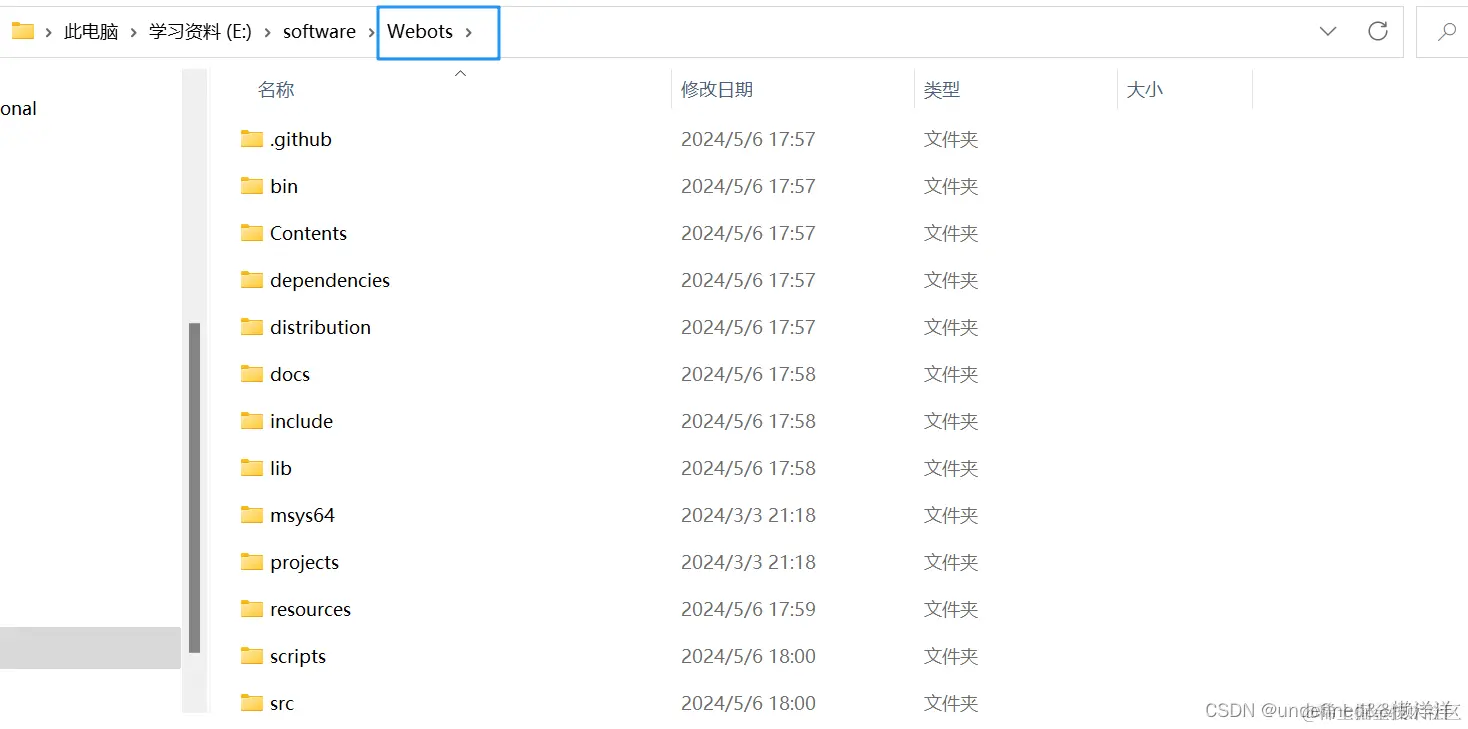Select the include folder name
This screenshot has height=729, width=1468.
(x=301, y=421)
